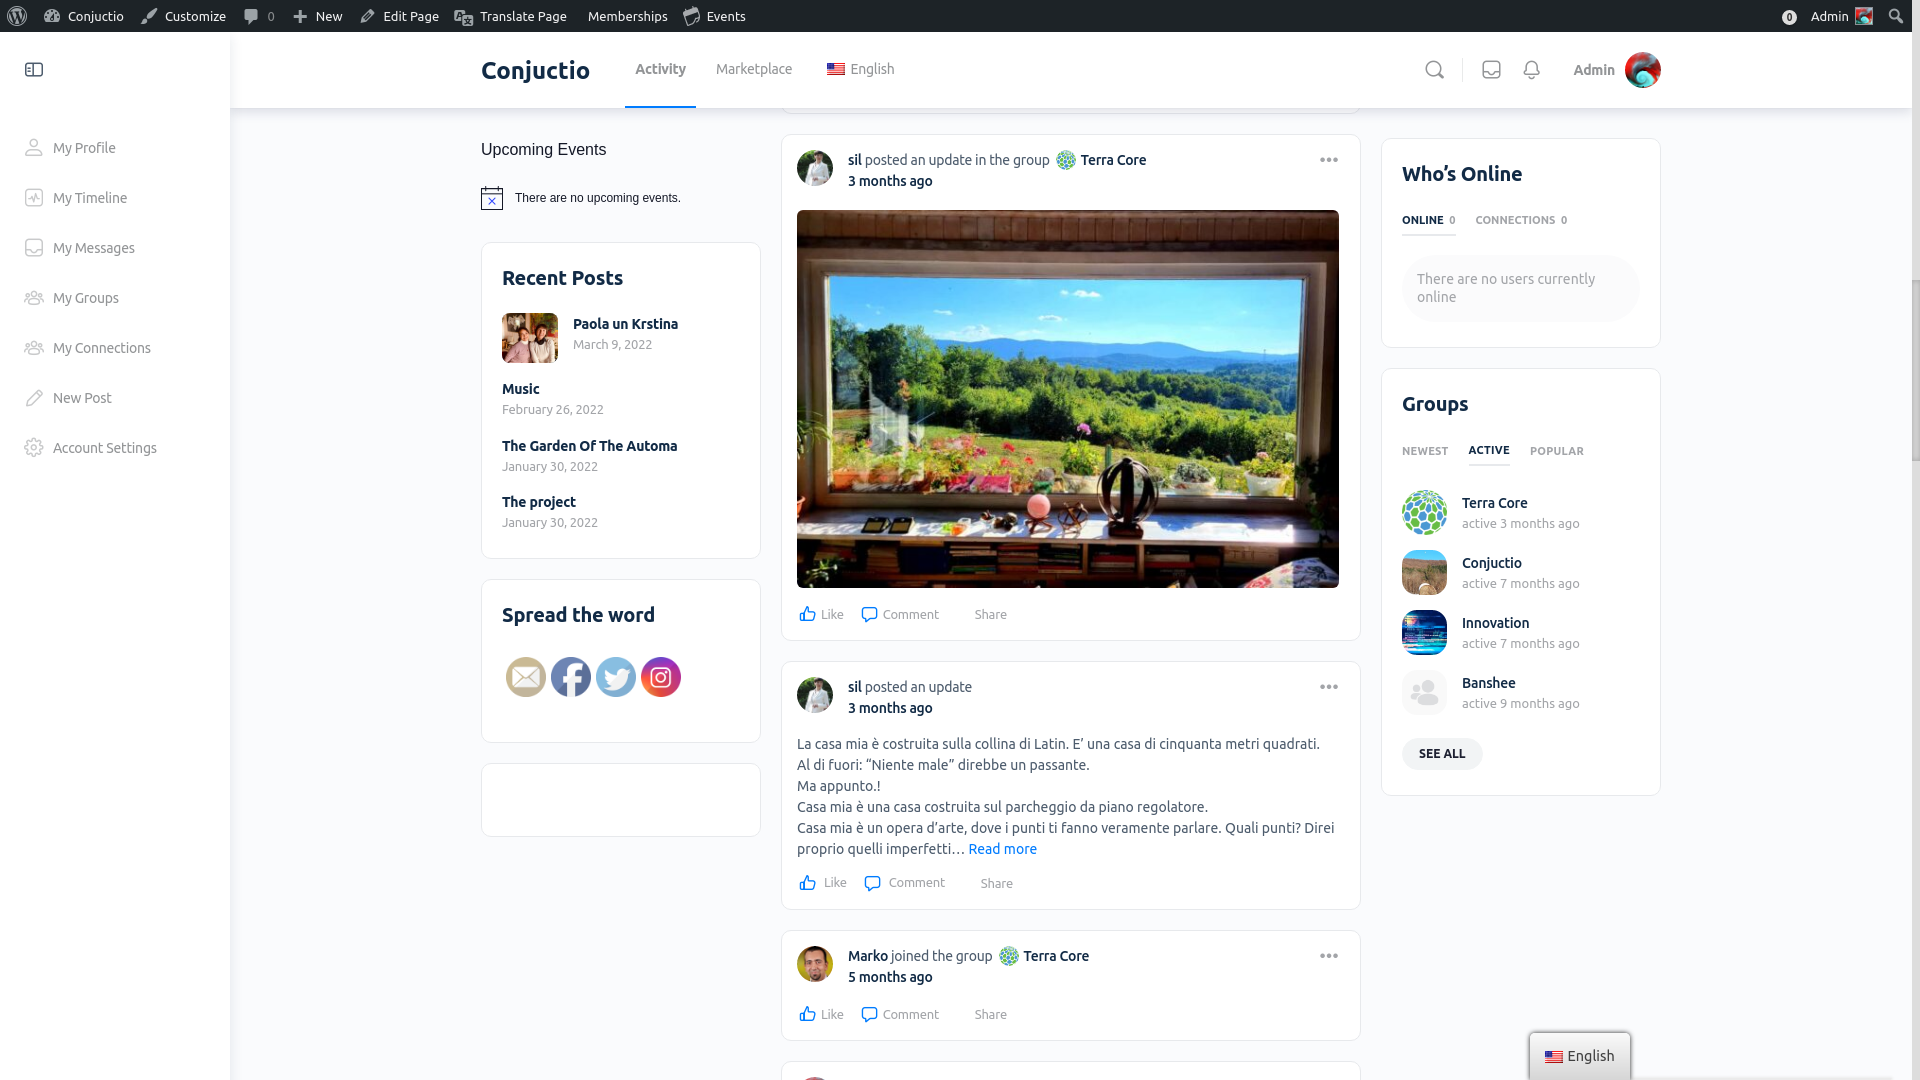1920x1080 pixels.
Task: Open the search magnifier in header
Action: (1434, 70)
